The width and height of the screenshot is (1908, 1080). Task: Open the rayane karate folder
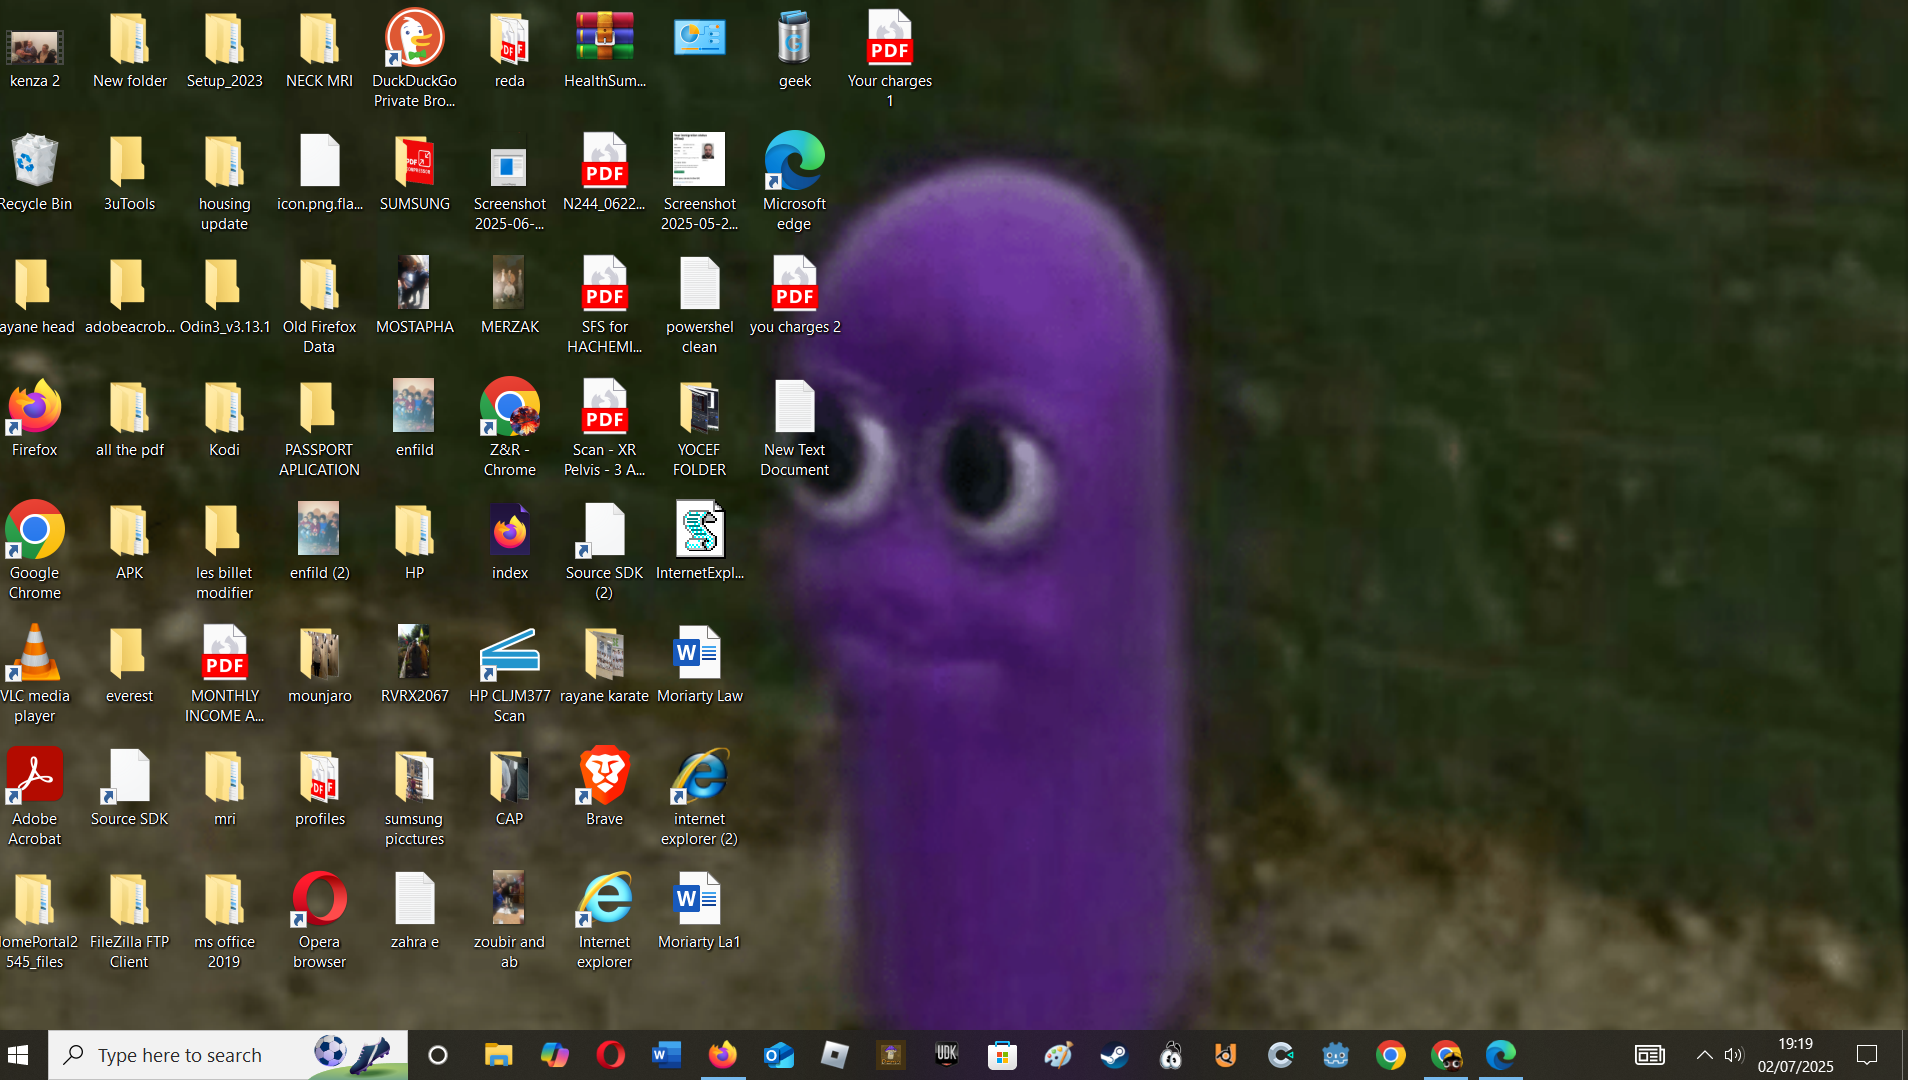point(604,665)
